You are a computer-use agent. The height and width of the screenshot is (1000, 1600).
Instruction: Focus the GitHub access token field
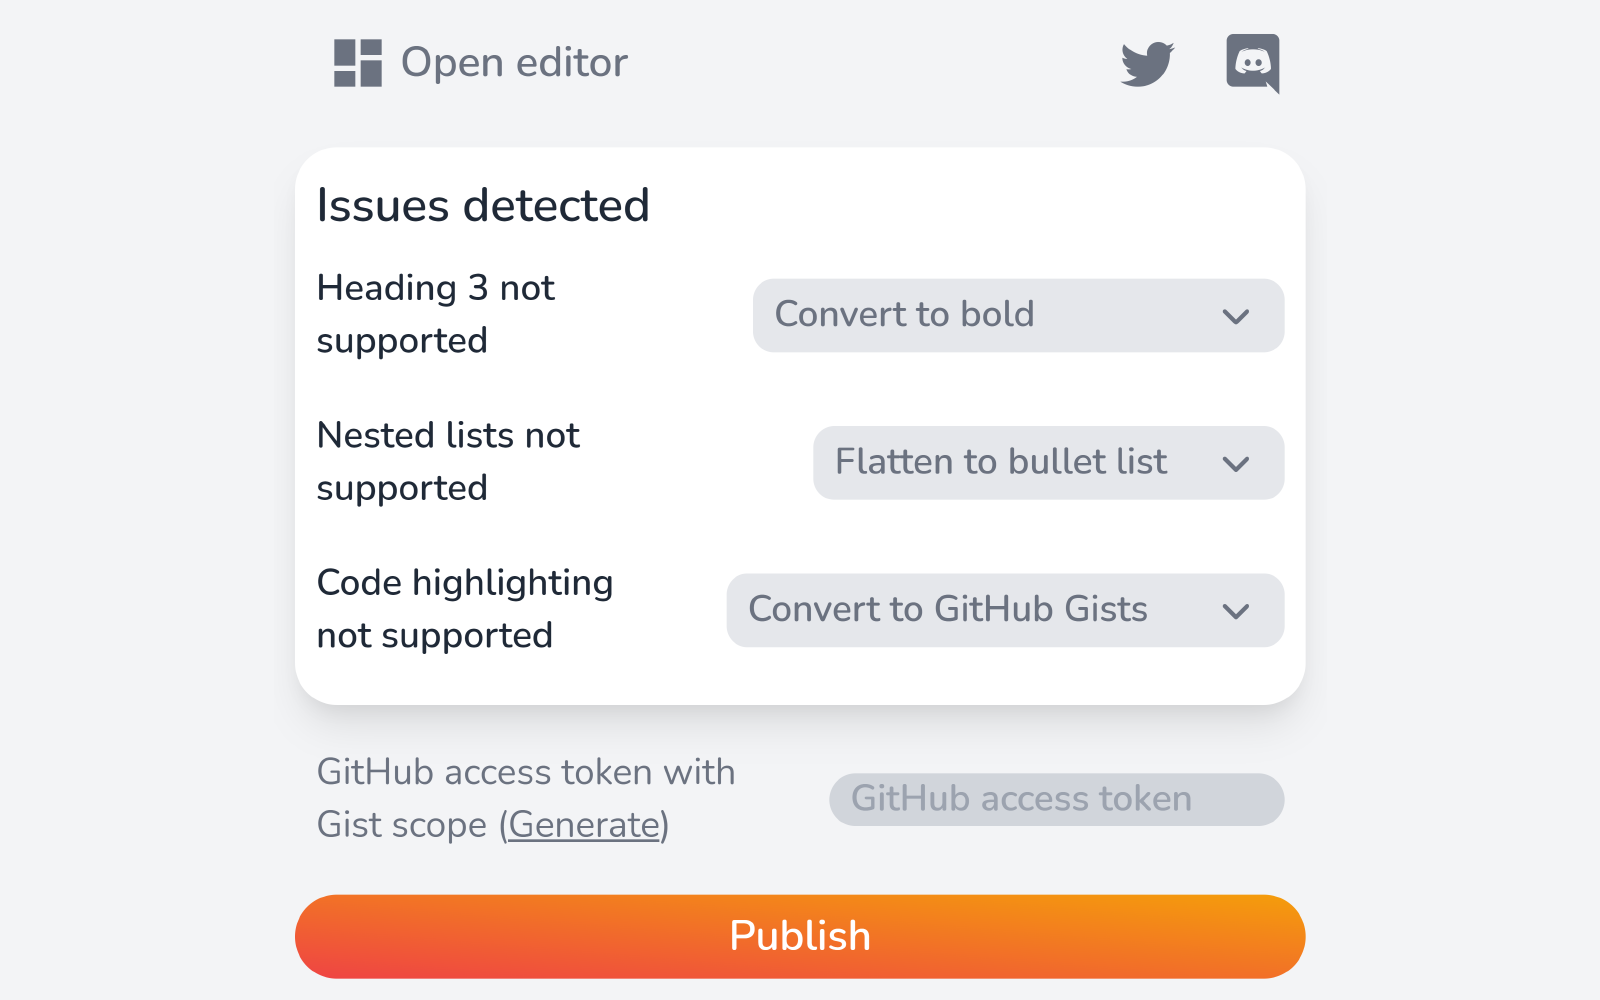click(x=1056, y=799)
